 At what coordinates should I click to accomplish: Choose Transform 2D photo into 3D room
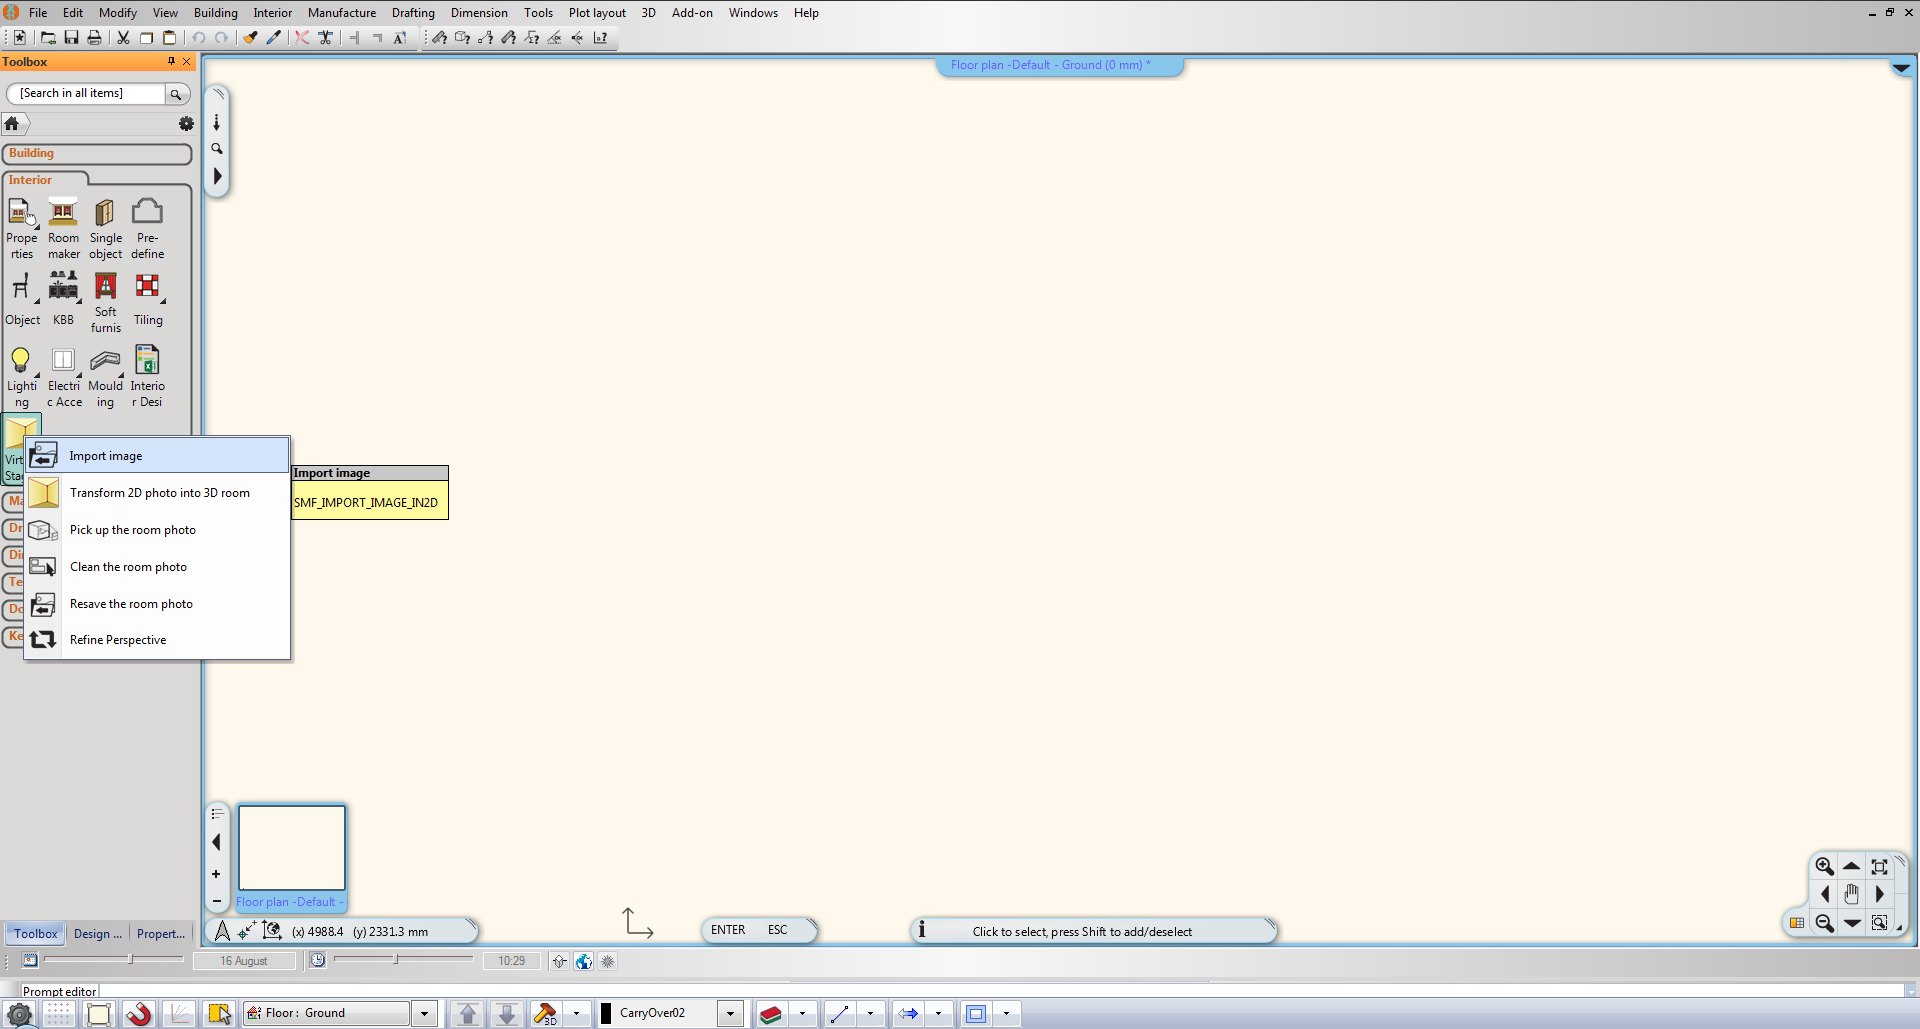159,493
